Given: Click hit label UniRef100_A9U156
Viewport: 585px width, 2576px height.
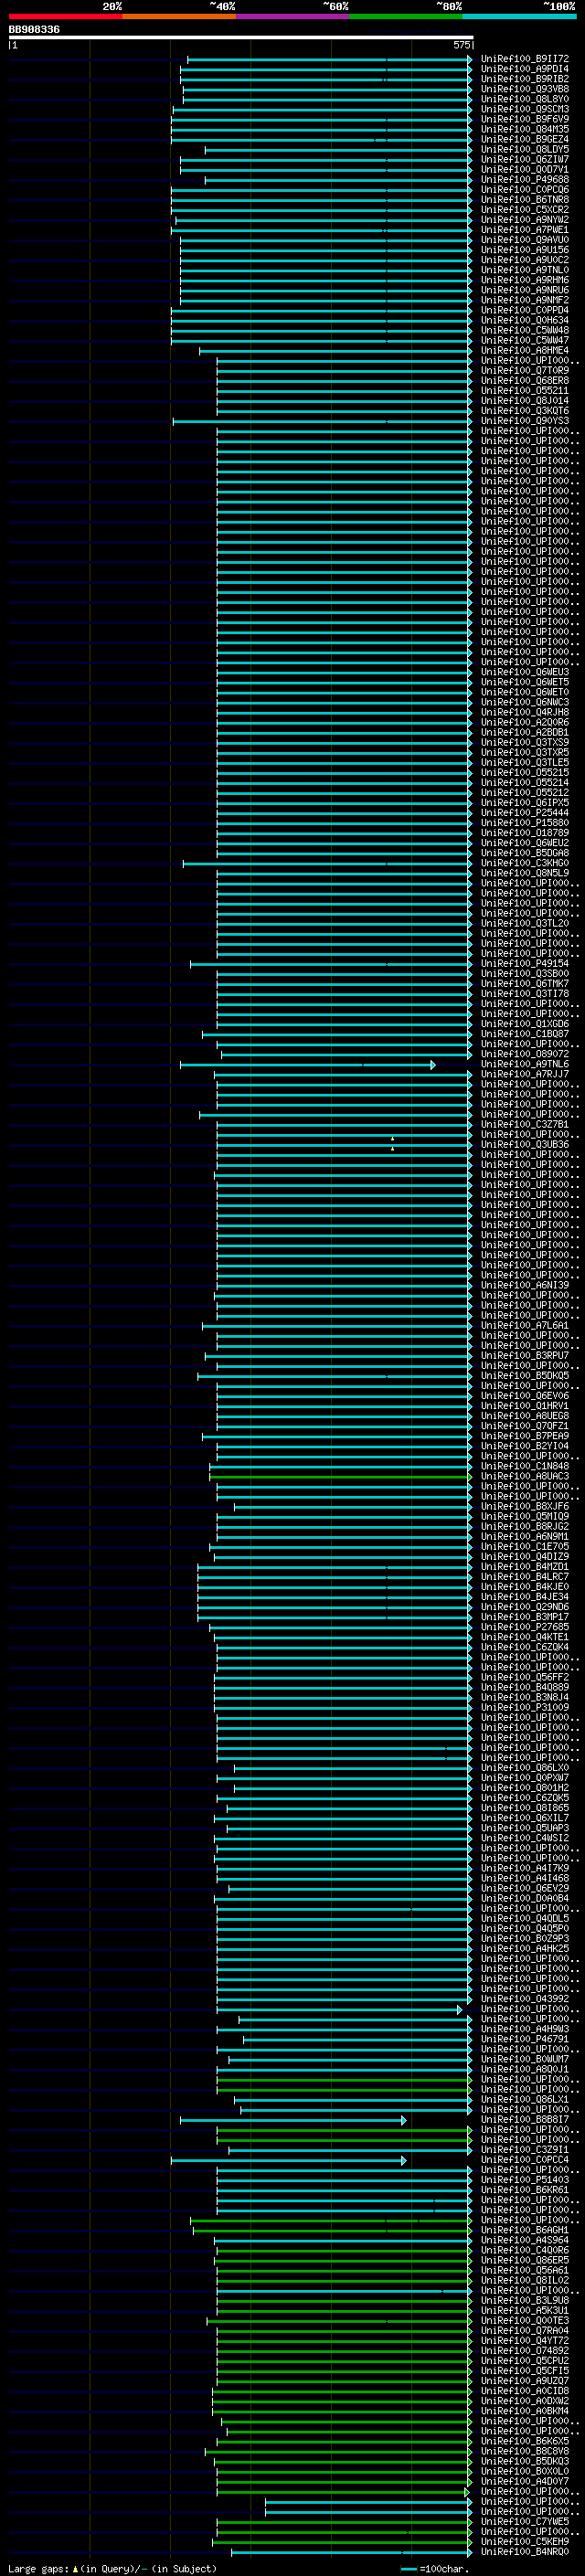Looking at the screenshot, I should click(525, 250).
